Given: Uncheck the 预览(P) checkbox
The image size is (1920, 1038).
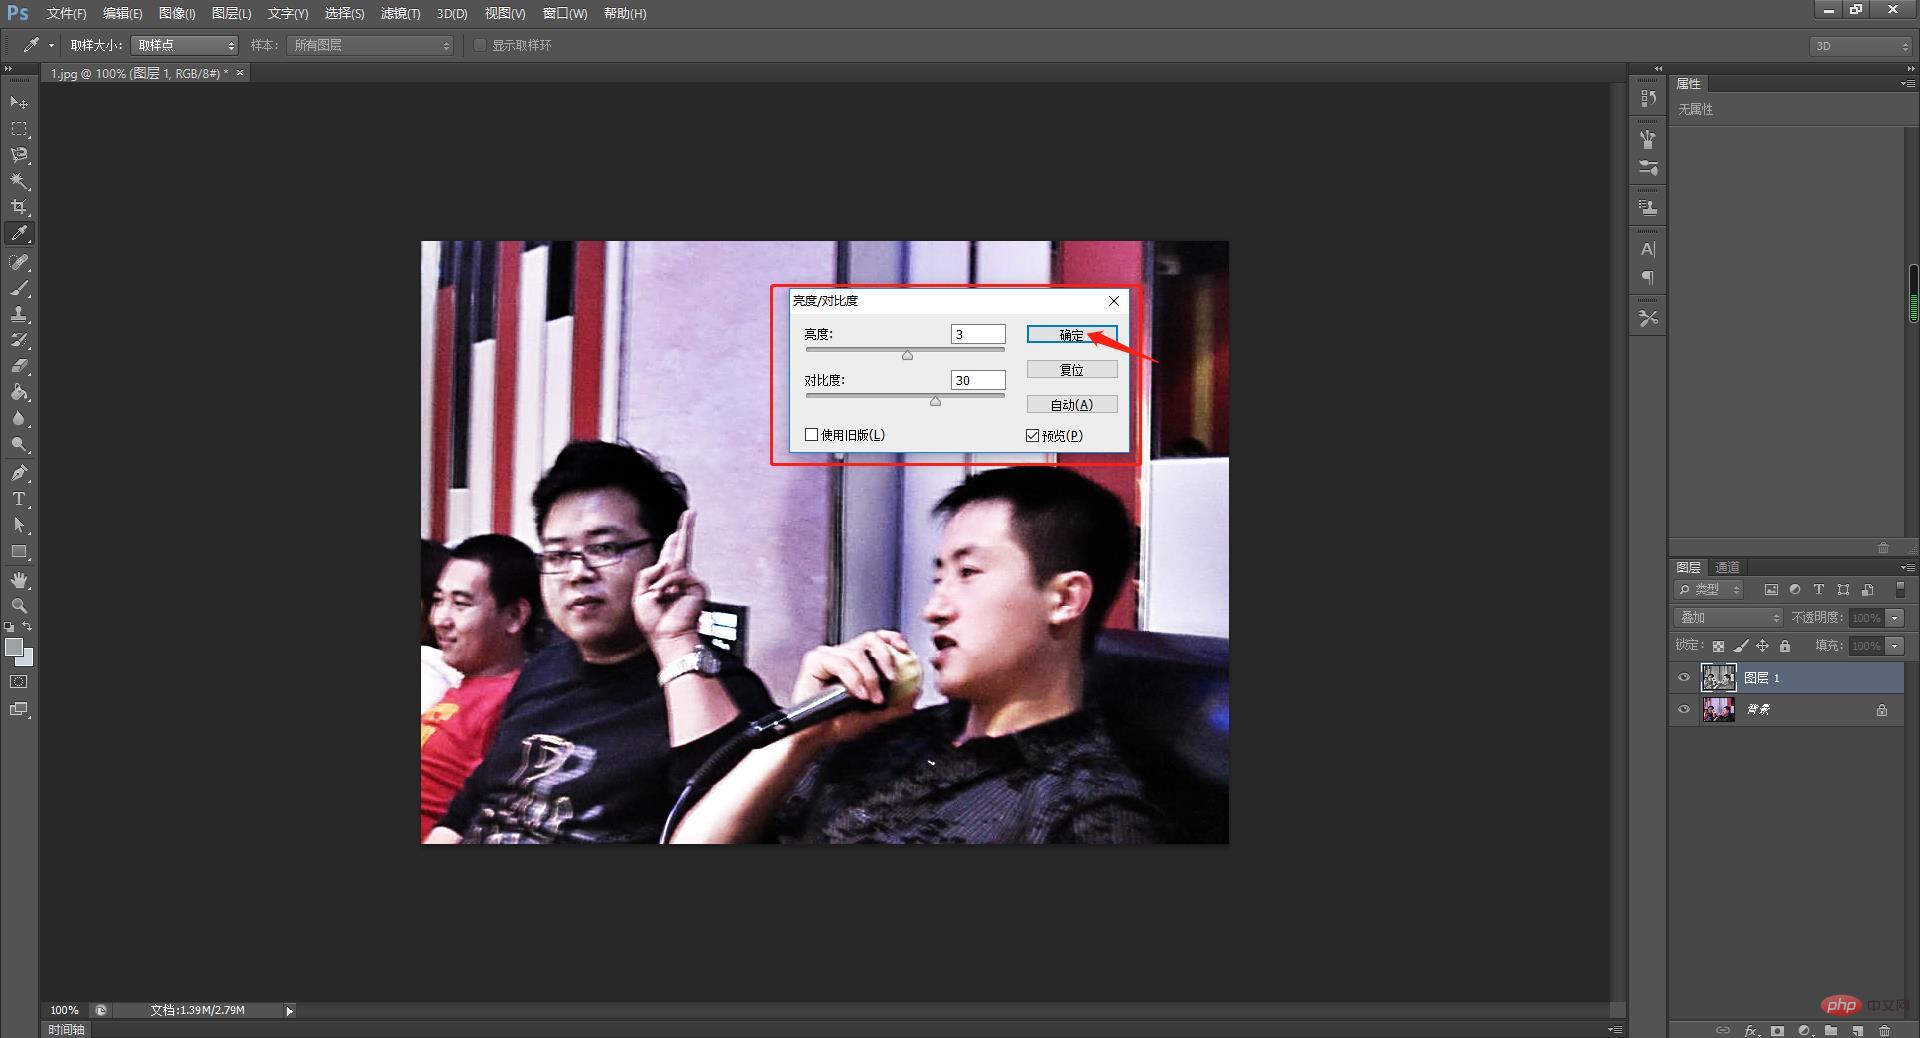Looking at the screenshot, I should click(1033, 436).
